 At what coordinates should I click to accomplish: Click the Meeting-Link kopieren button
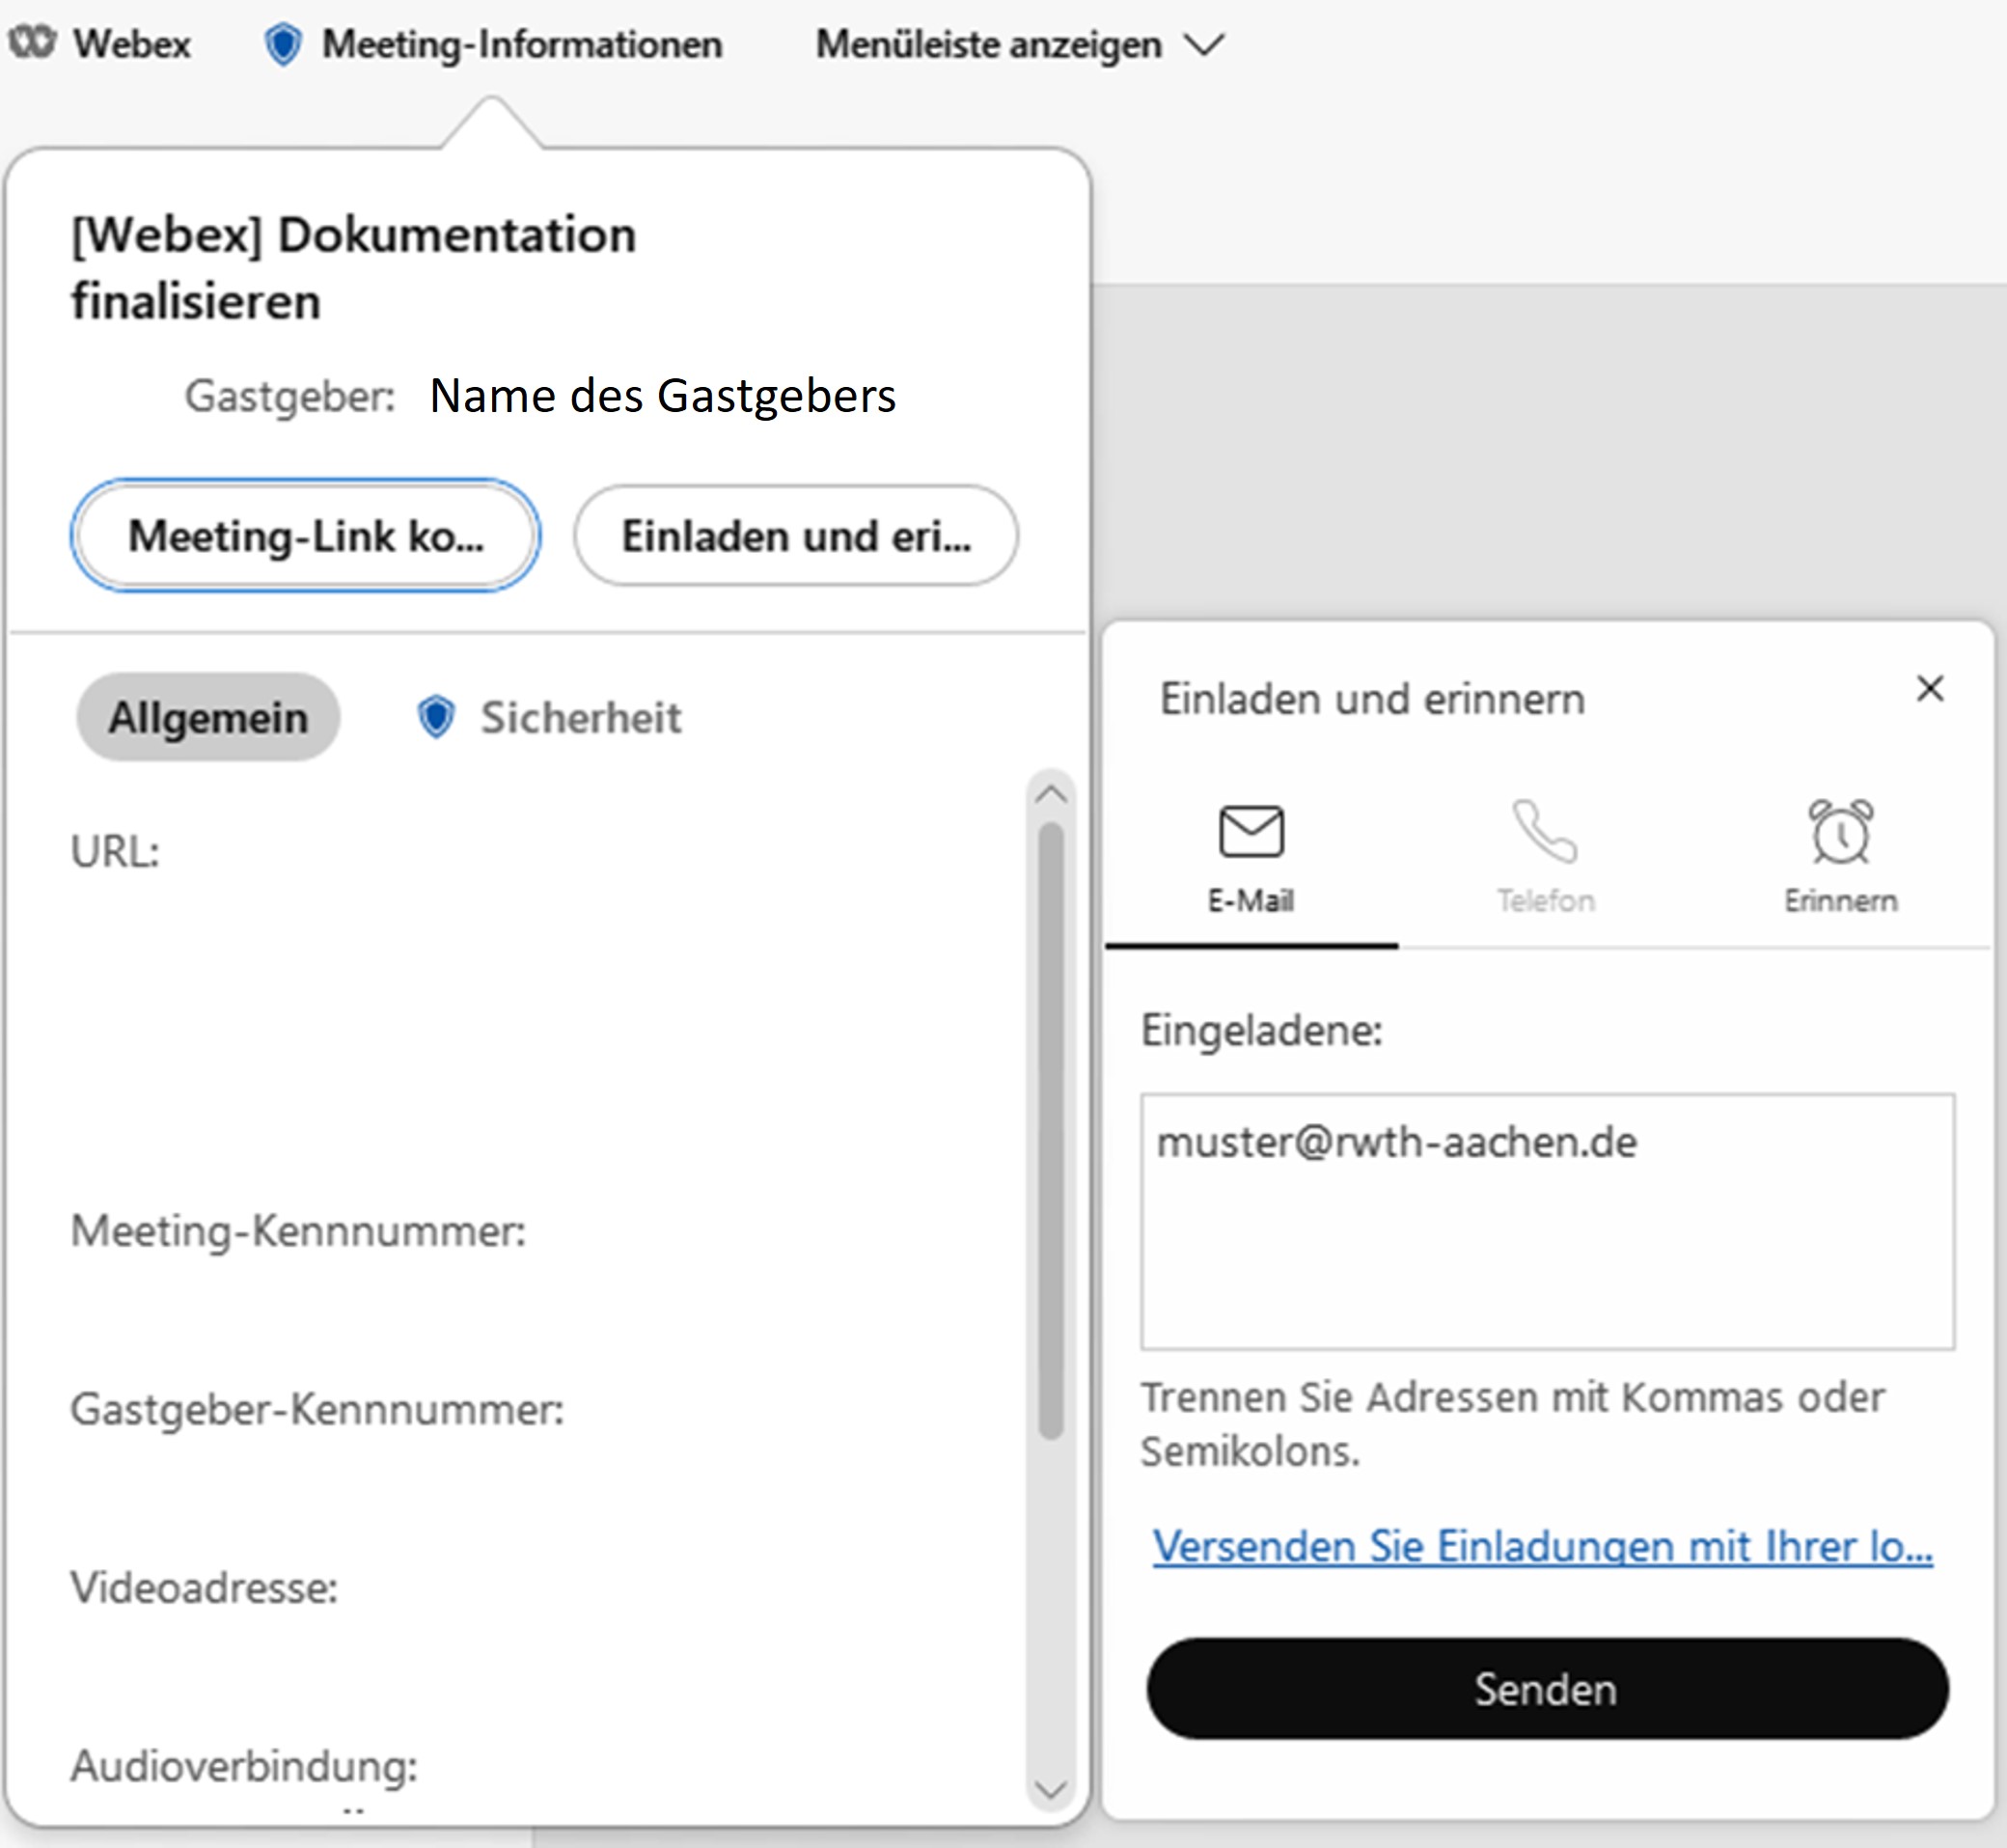(305, 536)
